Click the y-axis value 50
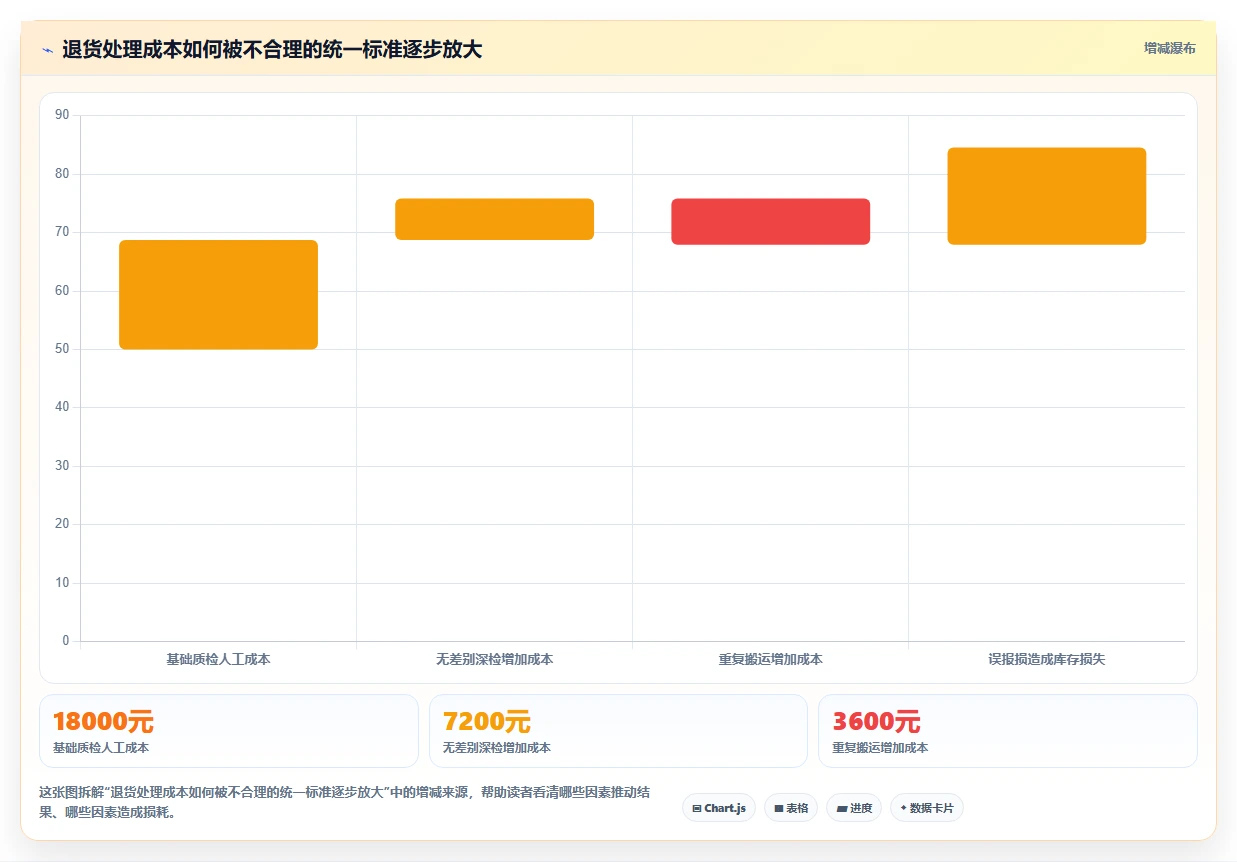 click(62, 349)
